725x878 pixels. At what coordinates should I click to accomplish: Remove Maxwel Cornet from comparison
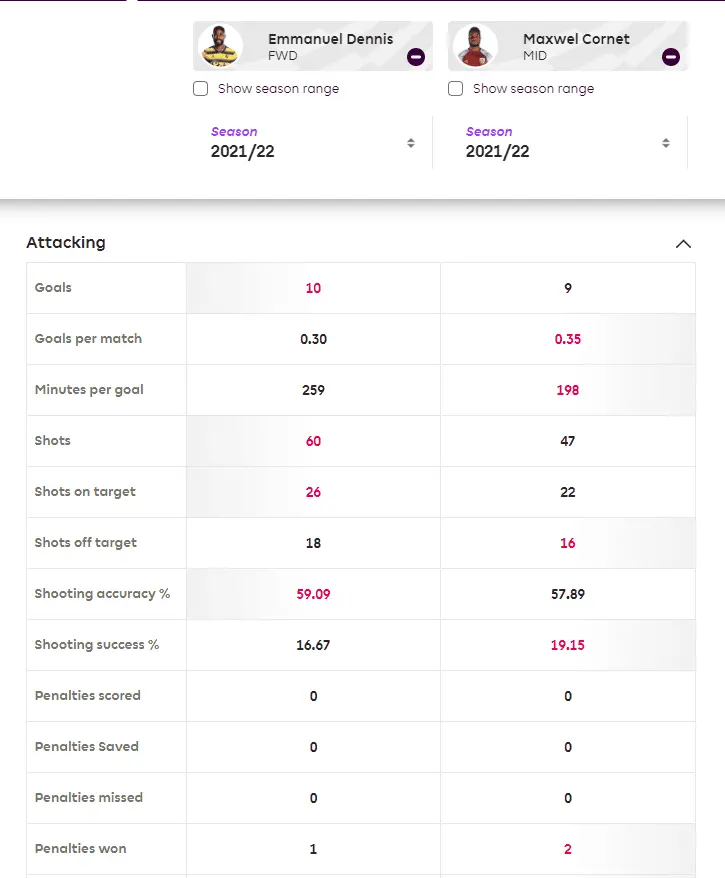coord(671,57)
